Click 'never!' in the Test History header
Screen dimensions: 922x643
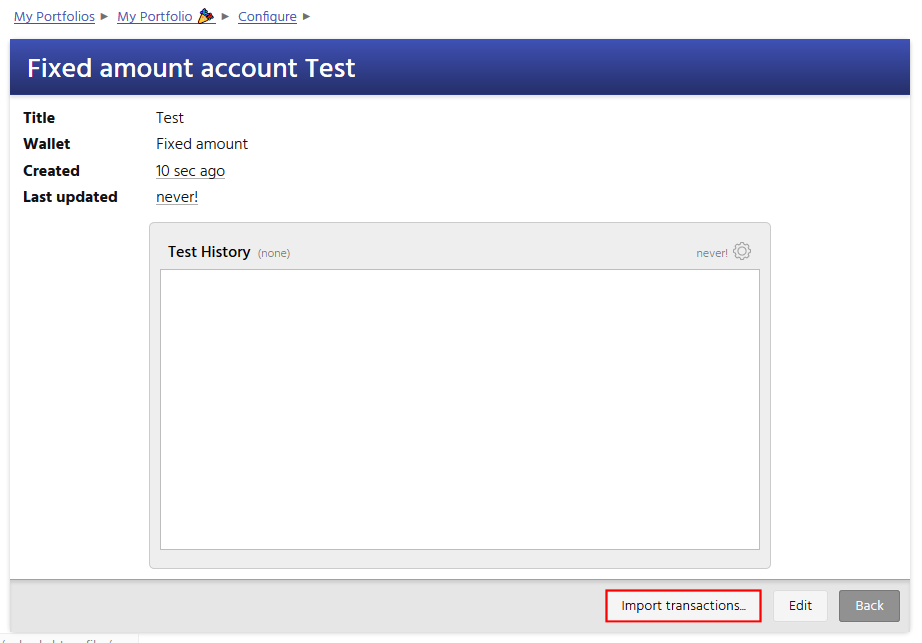pos(711,254)
